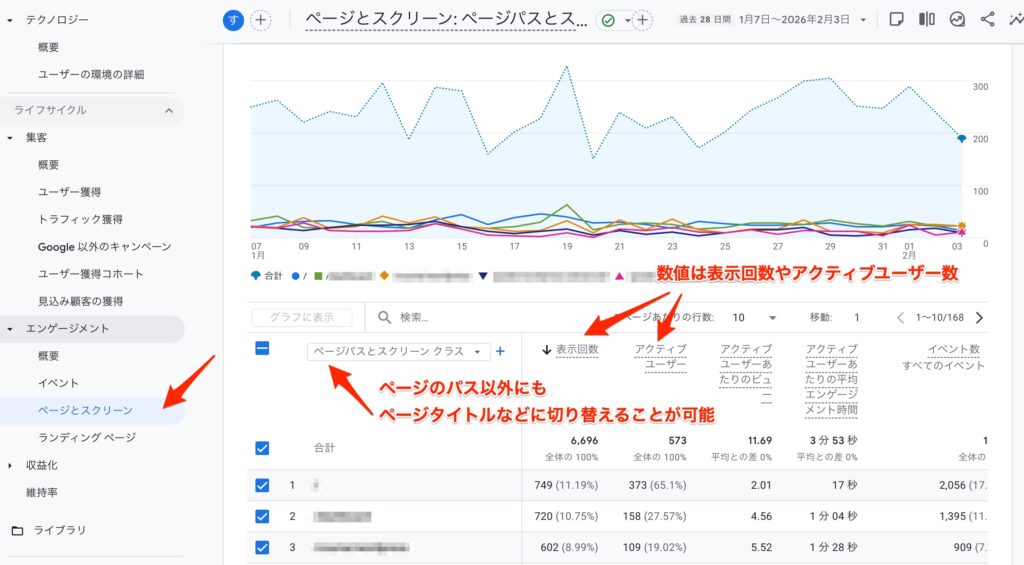Add a secondary dimension with the plus icon
This screenshot has width=1024, height=565.
[x=500, y=351]
